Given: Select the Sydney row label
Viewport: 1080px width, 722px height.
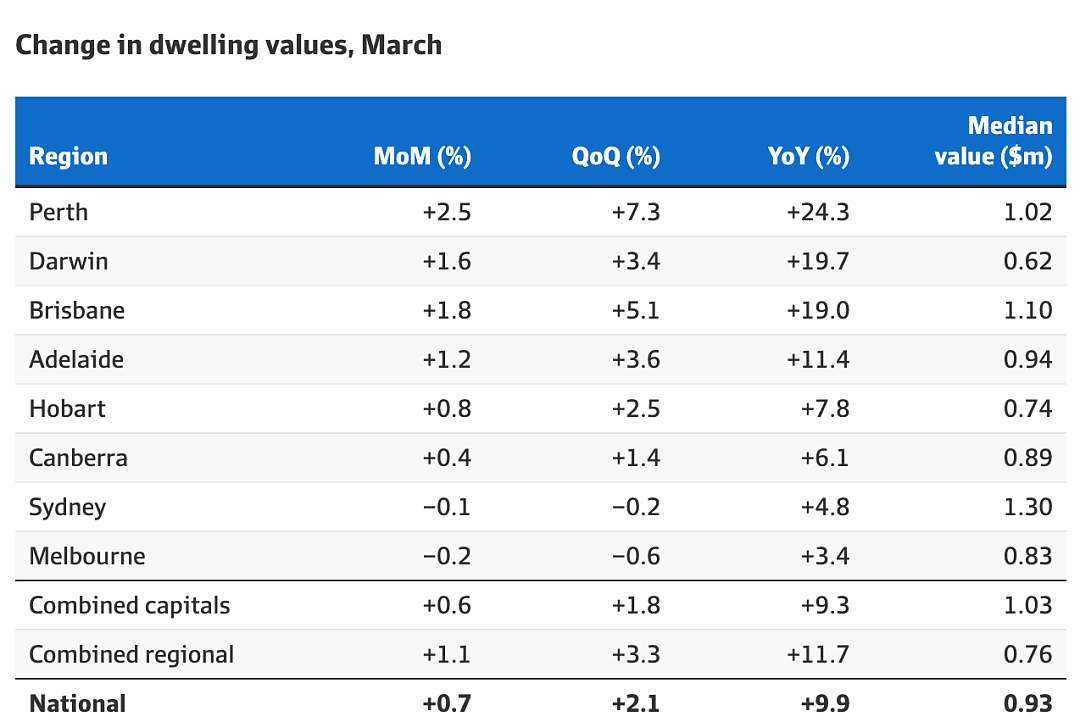Looking at the screenshot, I should (x=68, y=508).
